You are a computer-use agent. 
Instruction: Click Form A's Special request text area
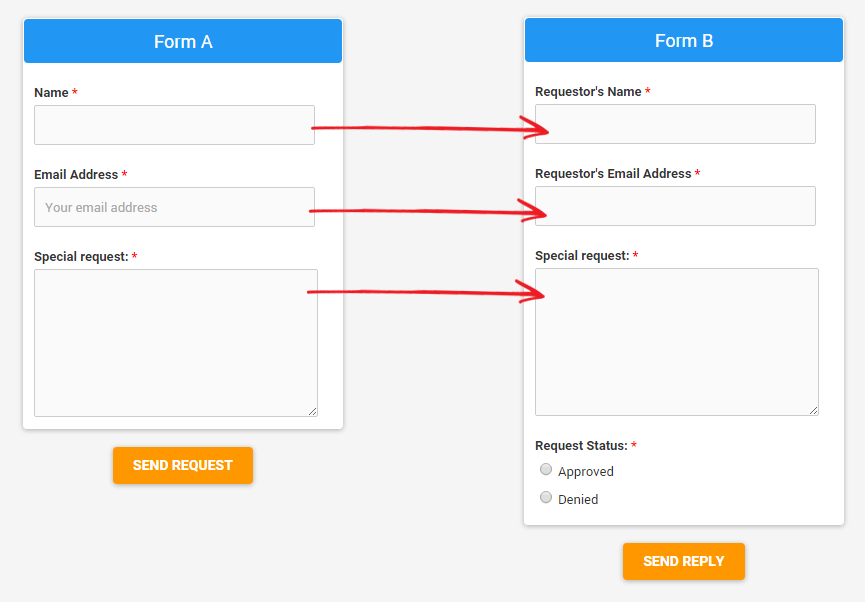[x=175, y=340]
